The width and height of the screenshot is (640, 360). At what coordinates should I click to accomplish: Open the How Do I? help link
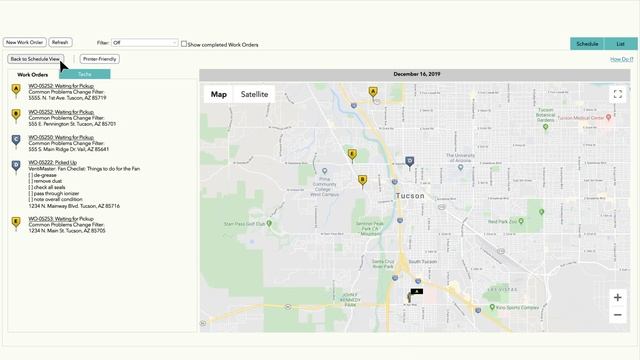[x=621, y=60]
